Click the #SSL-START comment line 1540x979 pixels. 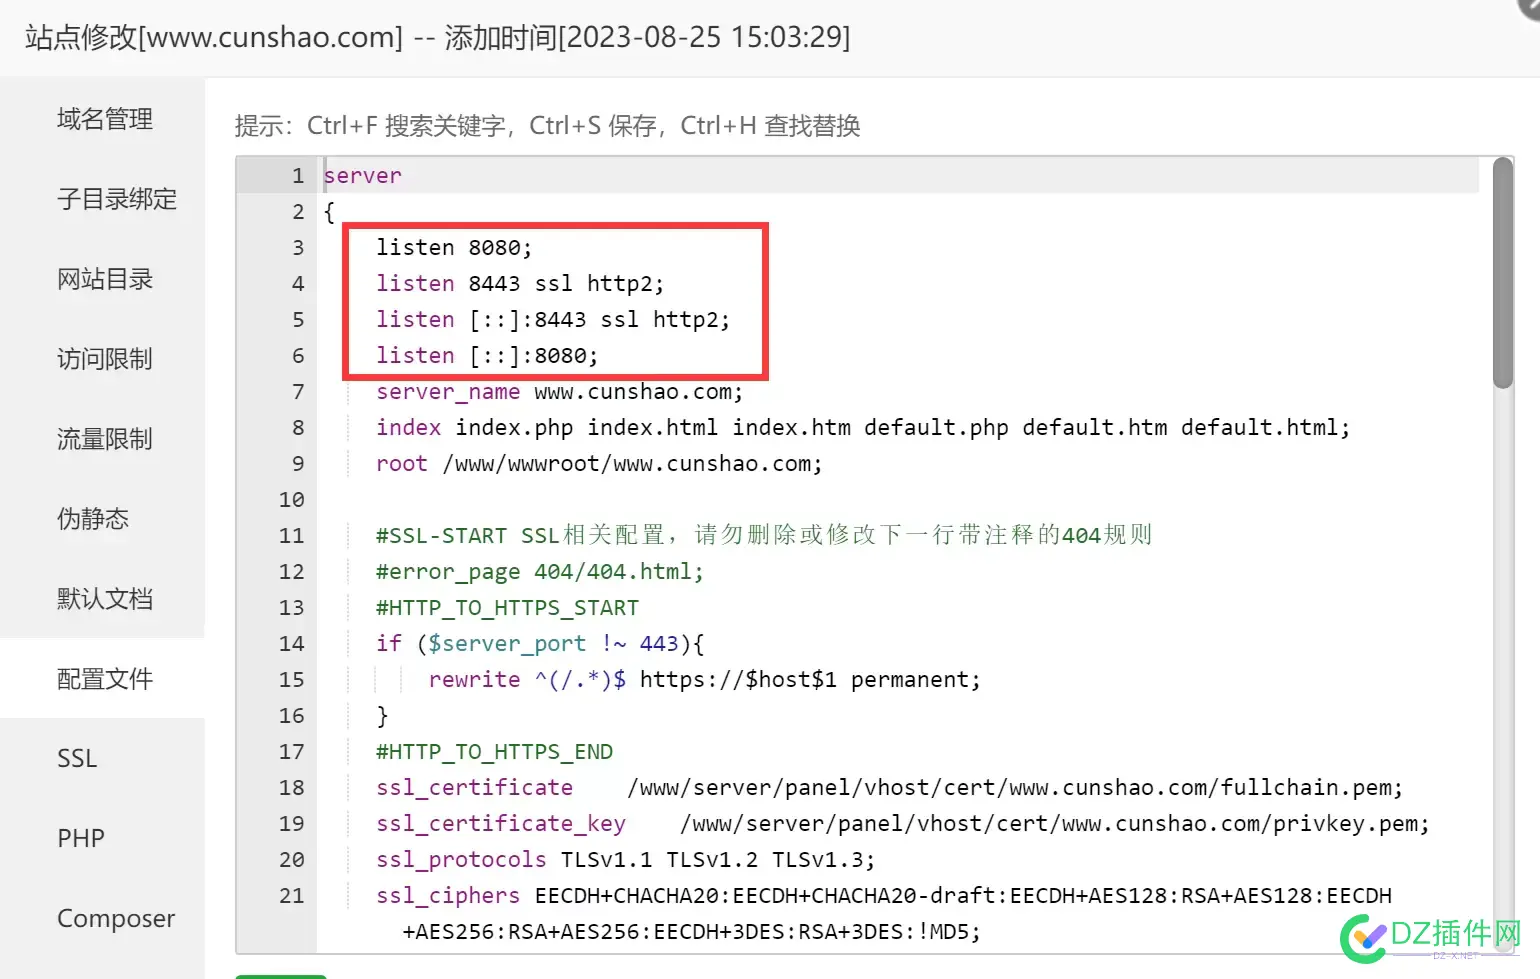click(x=764, y=536)
